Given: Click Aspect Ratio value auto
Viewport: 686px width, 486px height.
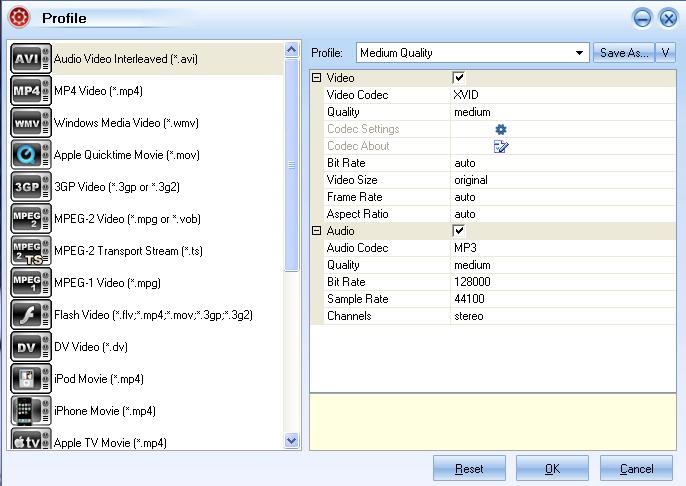Looking at the screenshot, I should pos(465,214).
